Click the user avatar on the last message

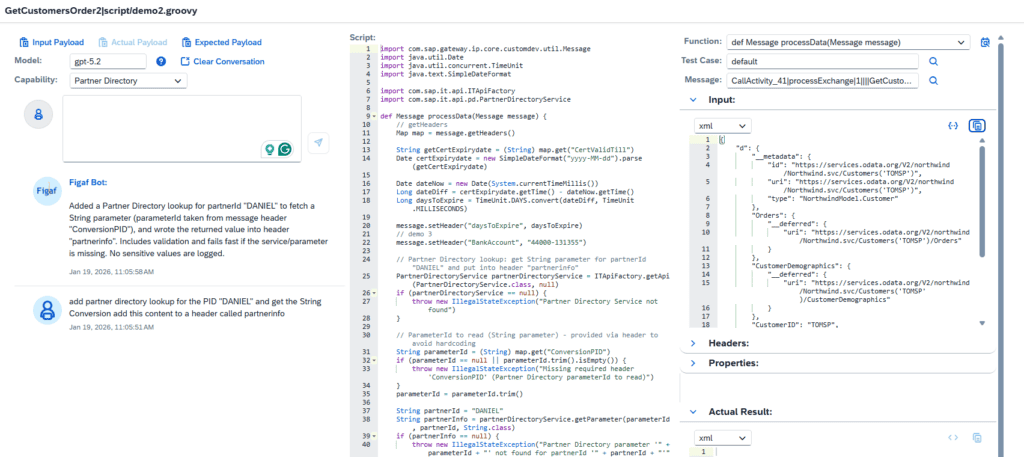pos(47,311)
